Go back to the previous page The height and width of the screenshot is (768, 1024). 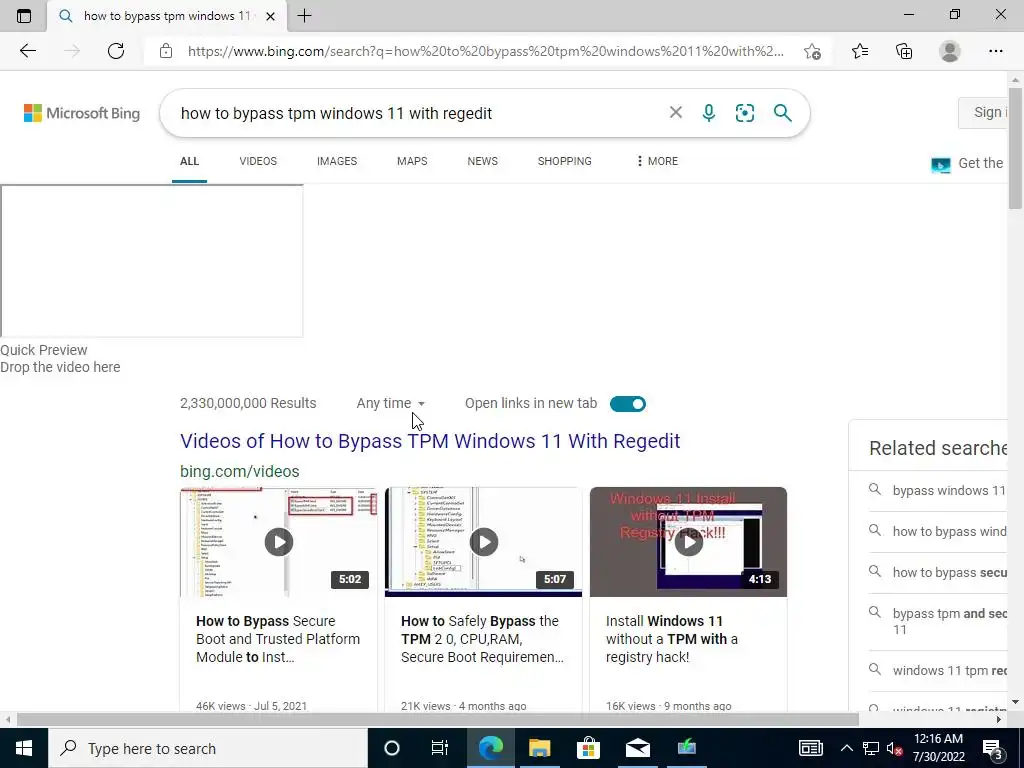(x=27, y=51)
